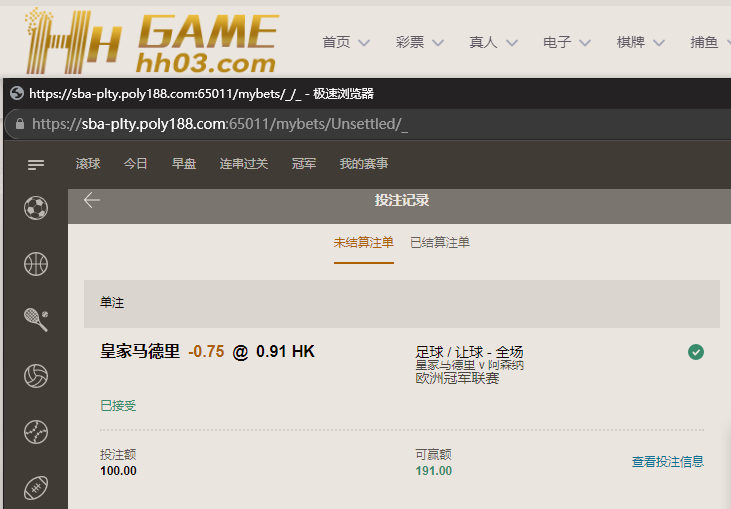Open the hamburger menu icon

tap(36, 164)
